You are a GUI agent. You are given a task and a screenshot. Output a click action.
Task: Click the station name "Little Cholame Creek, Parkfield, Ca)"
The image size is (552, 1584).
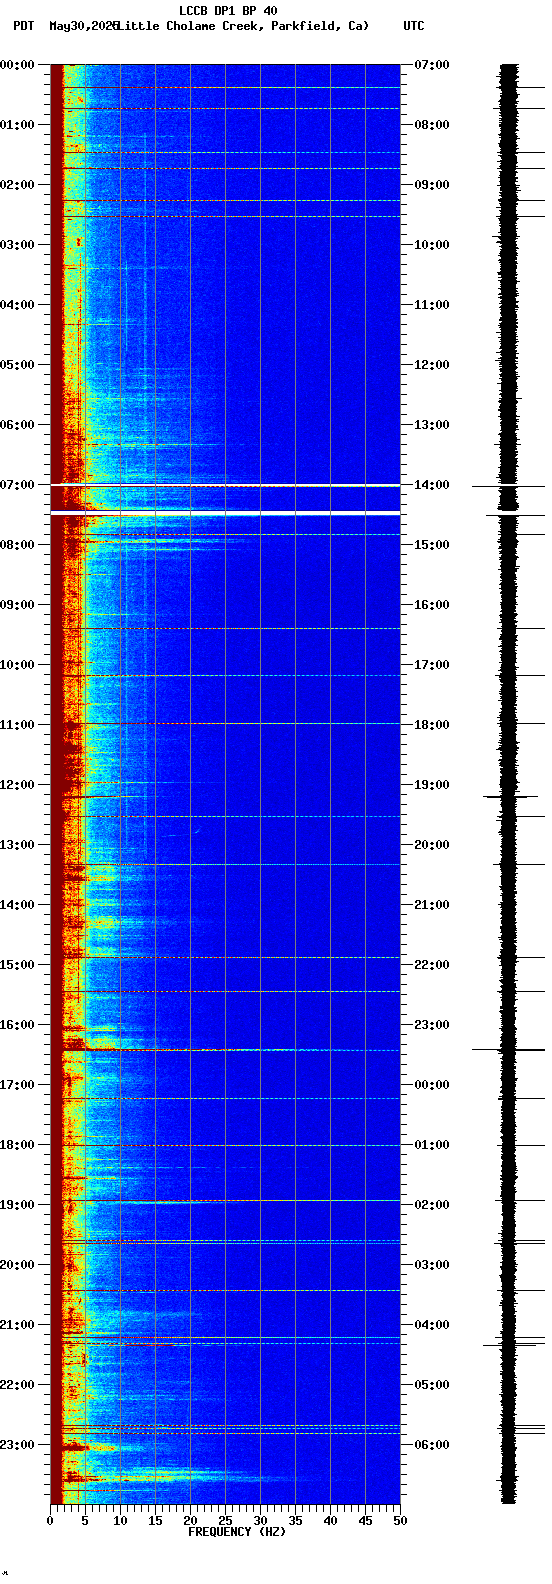pyautogui.click(x=243, y=26)
